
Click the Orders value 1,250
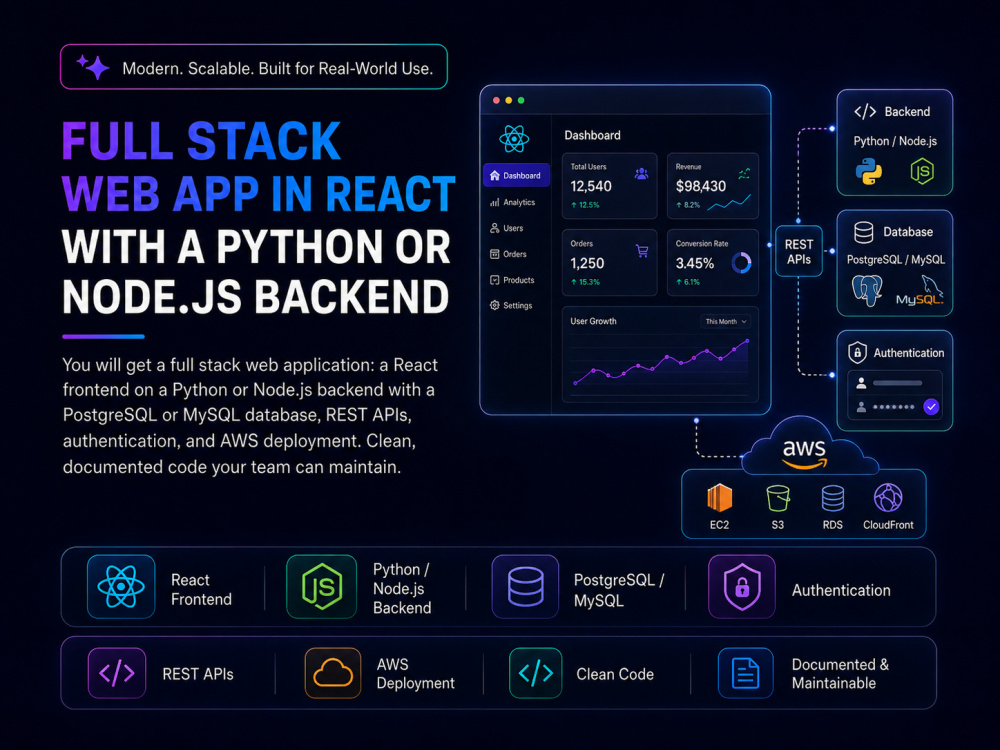[x=587, y=263]
